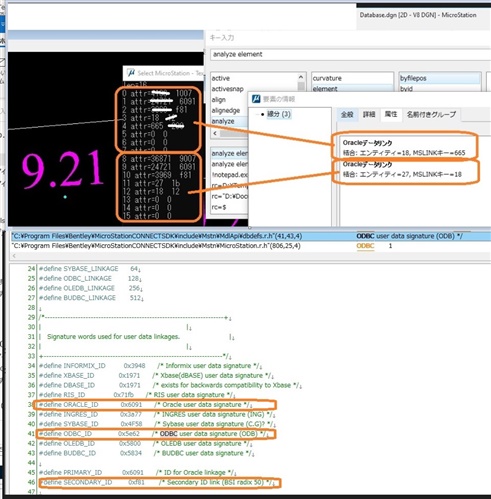Click the '#define INFORMIX_ID' code line
This screenshot has width=491, height=499.
pyautogui.click(x=150, y=366)
